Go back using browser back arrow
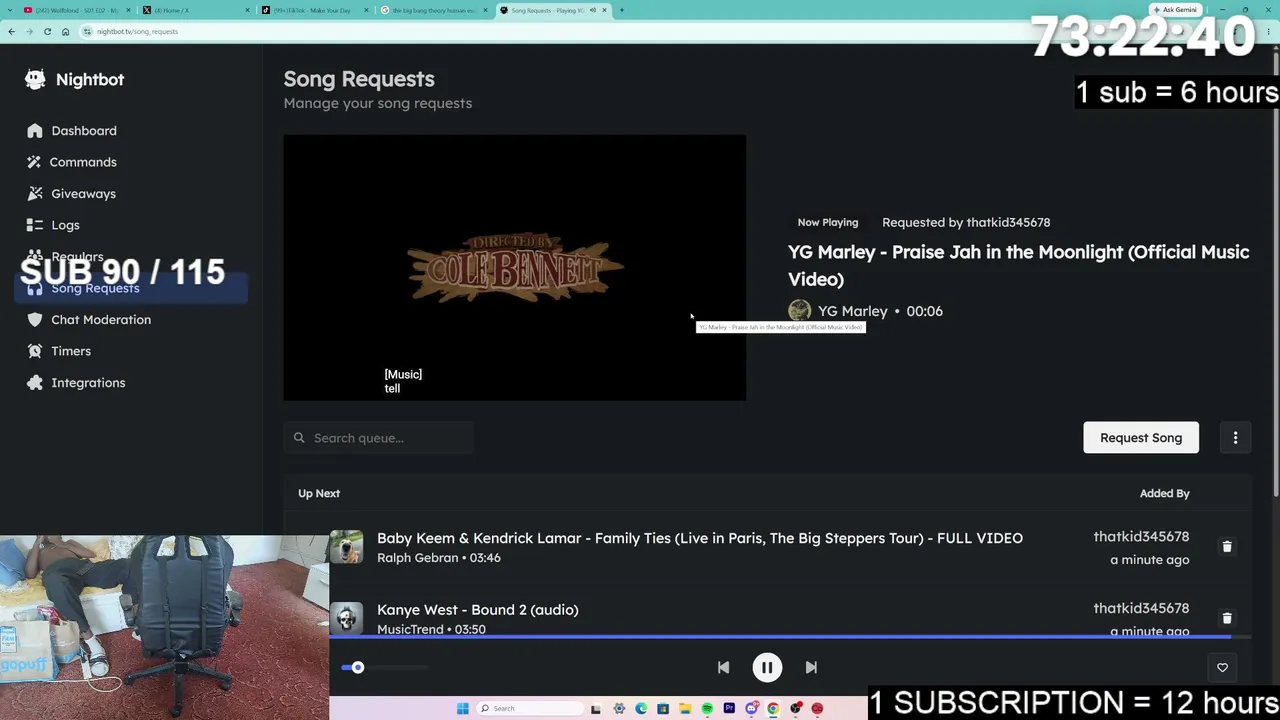 pos(11,31)
